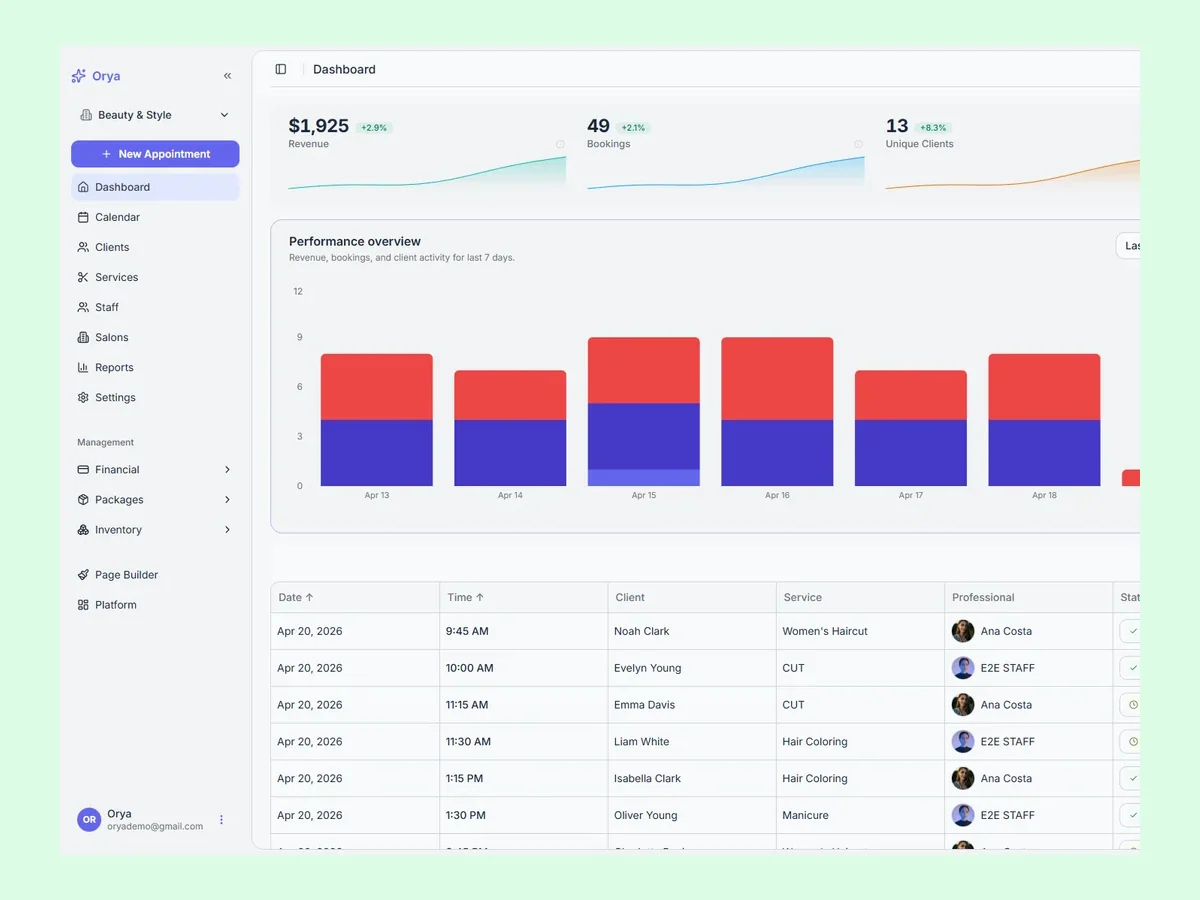1200x900 pixels.
Task: Click status clock icon in Emma Davis row
Action: pos(1133,705)
